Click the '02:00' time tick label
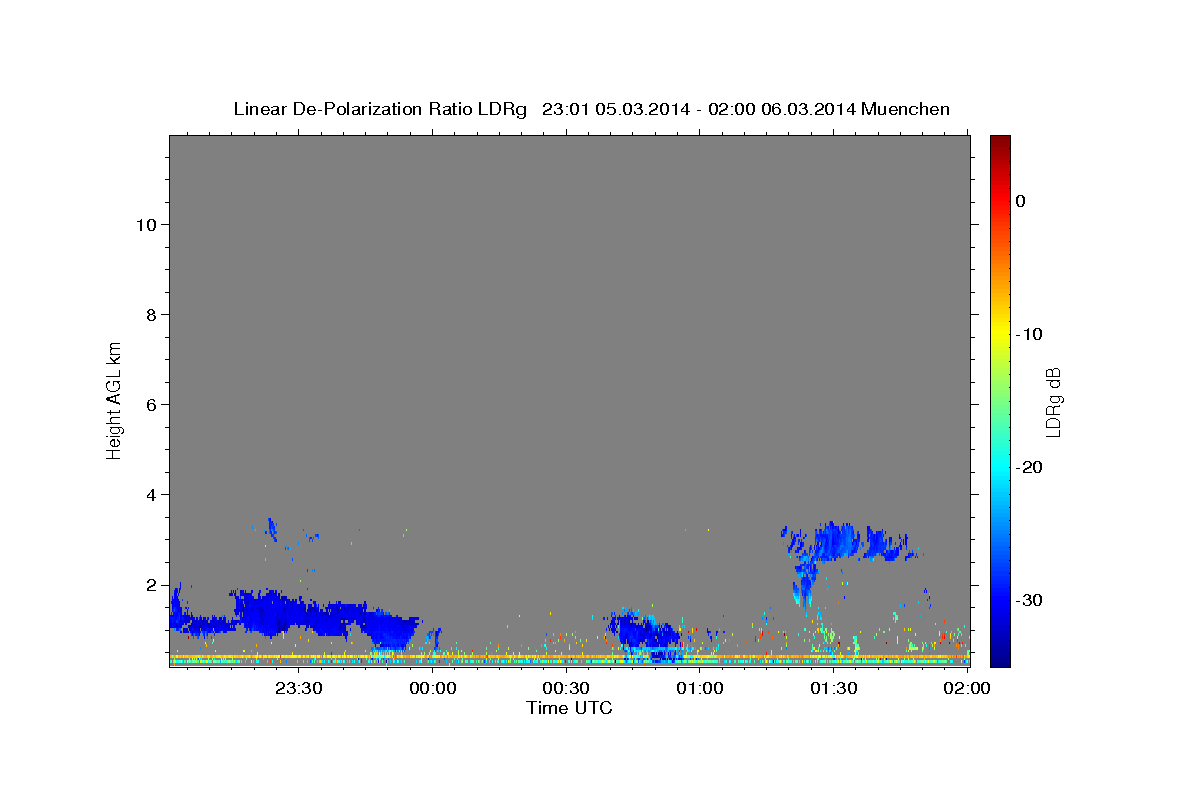 pos(967,688)
